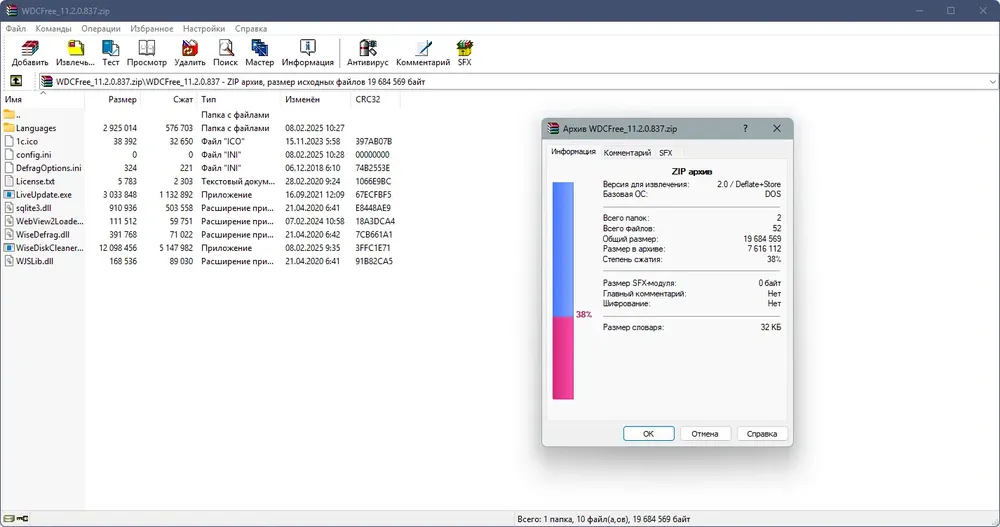Click the Добавить (Add) toolbar icon
Image resolution: width=1000 pixels, height=527 pixels.
pyautogui.click(x=30, y=53)
